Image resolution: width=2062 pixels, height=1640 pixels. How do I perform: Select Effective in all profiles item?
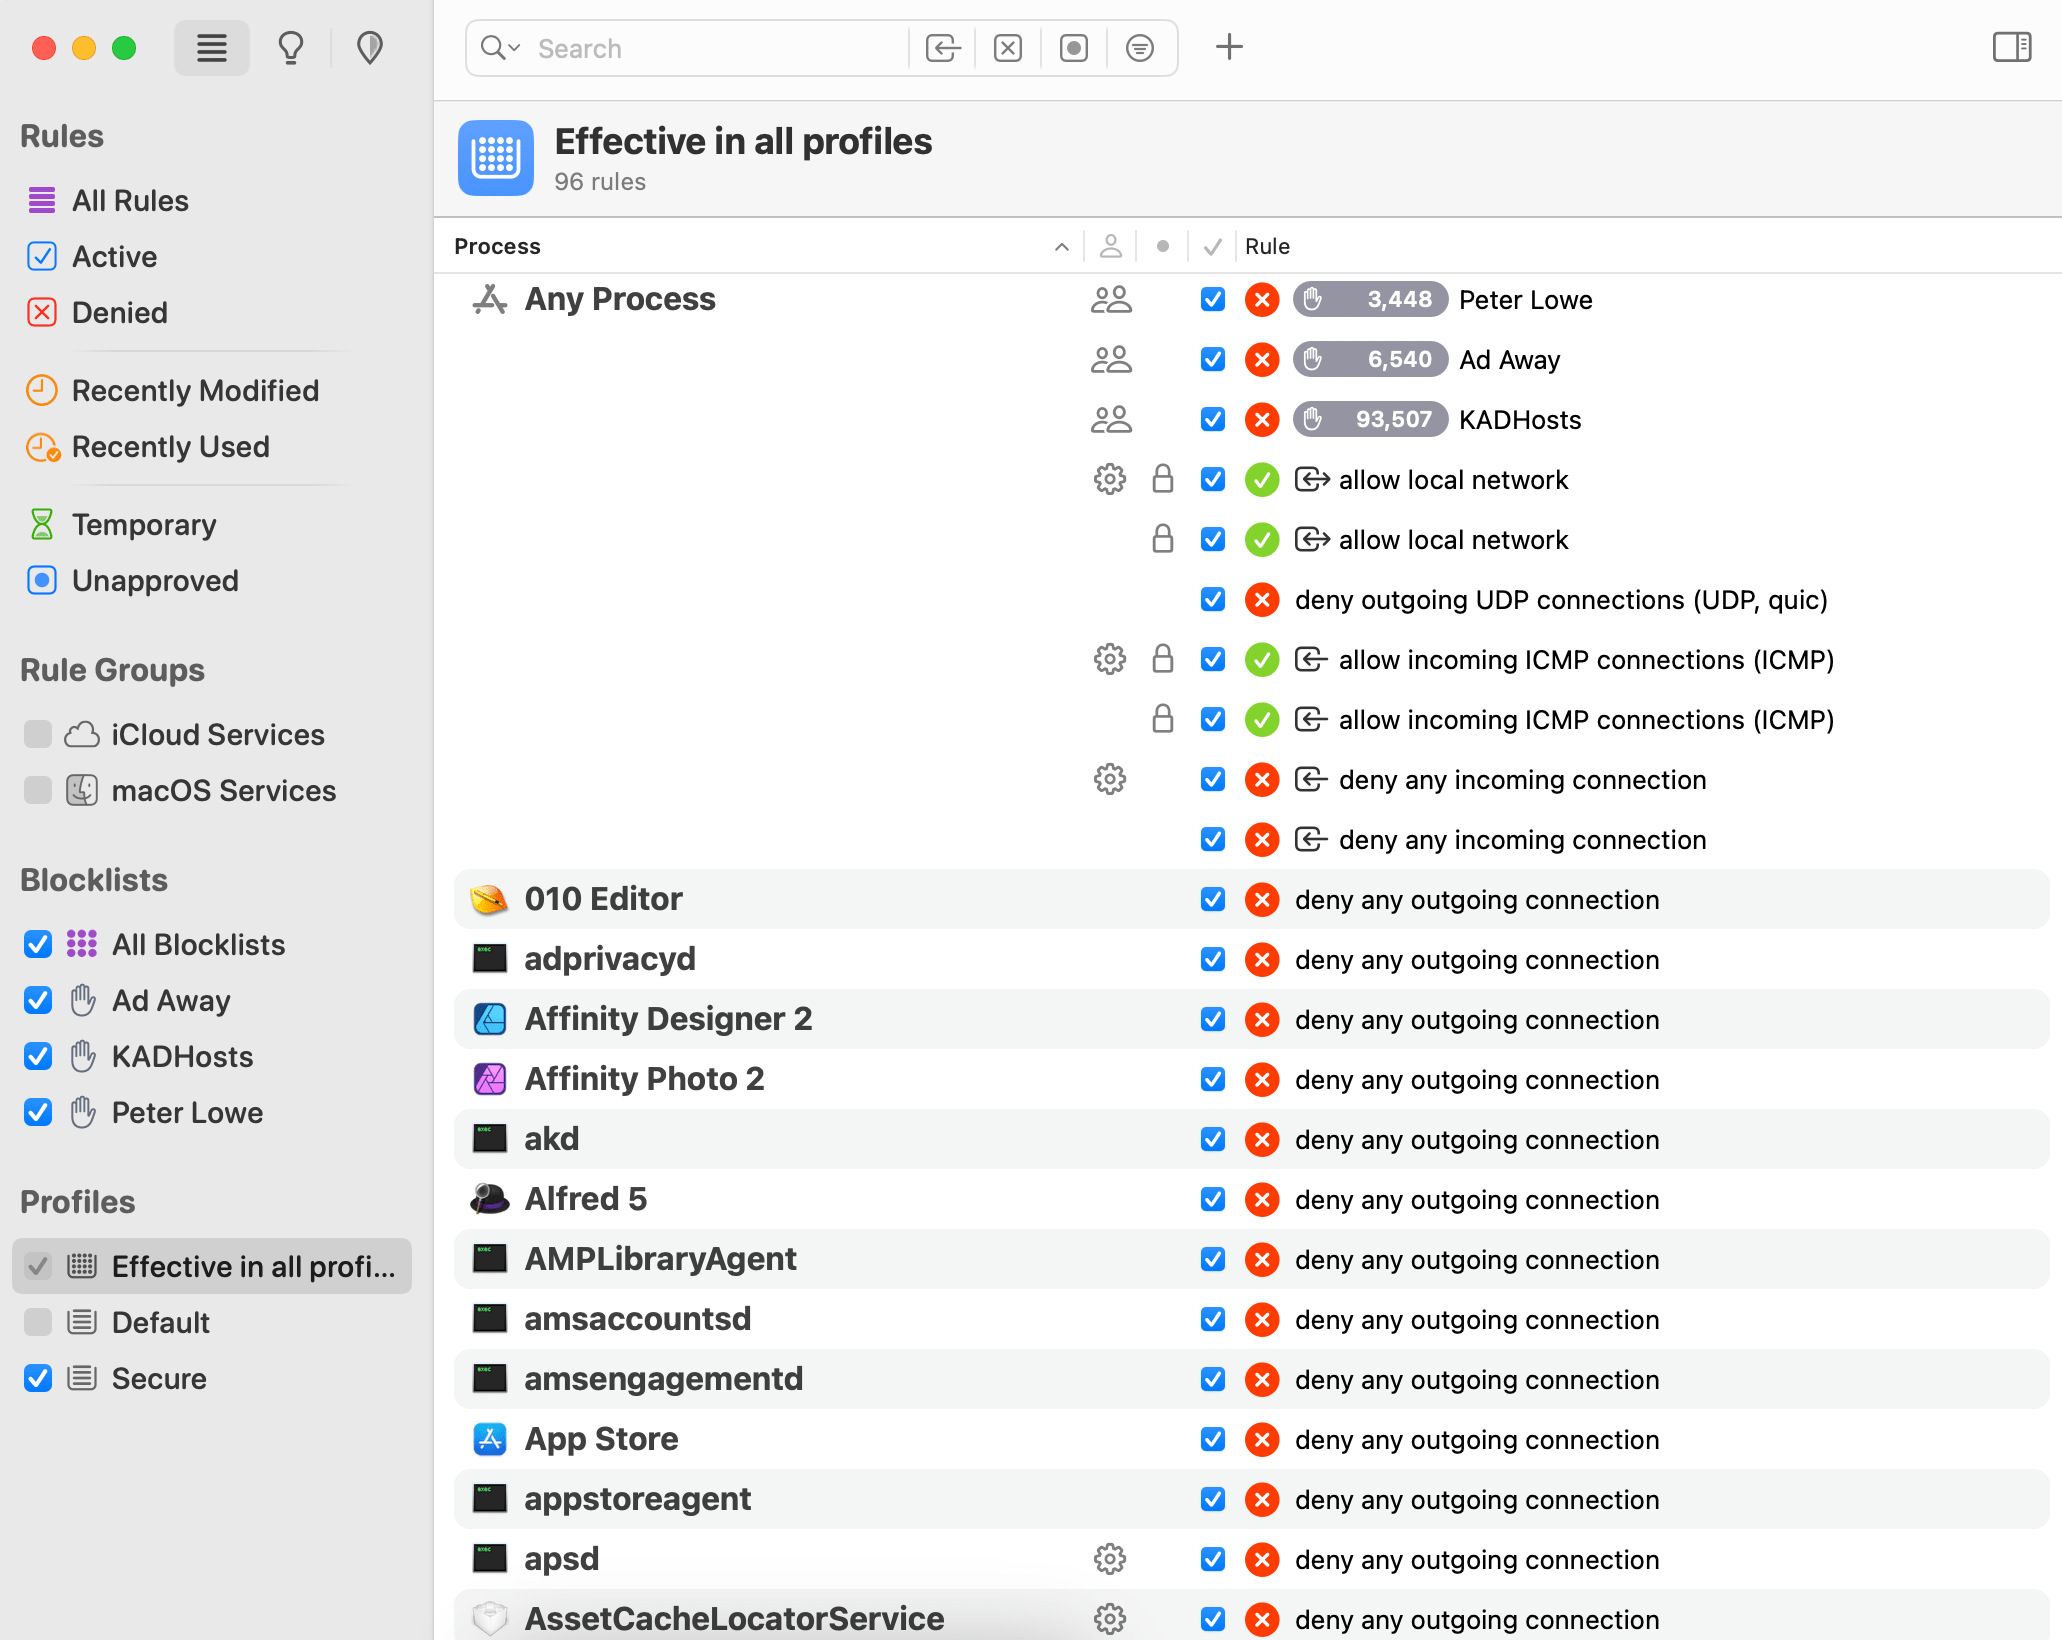pos(212,1267)
